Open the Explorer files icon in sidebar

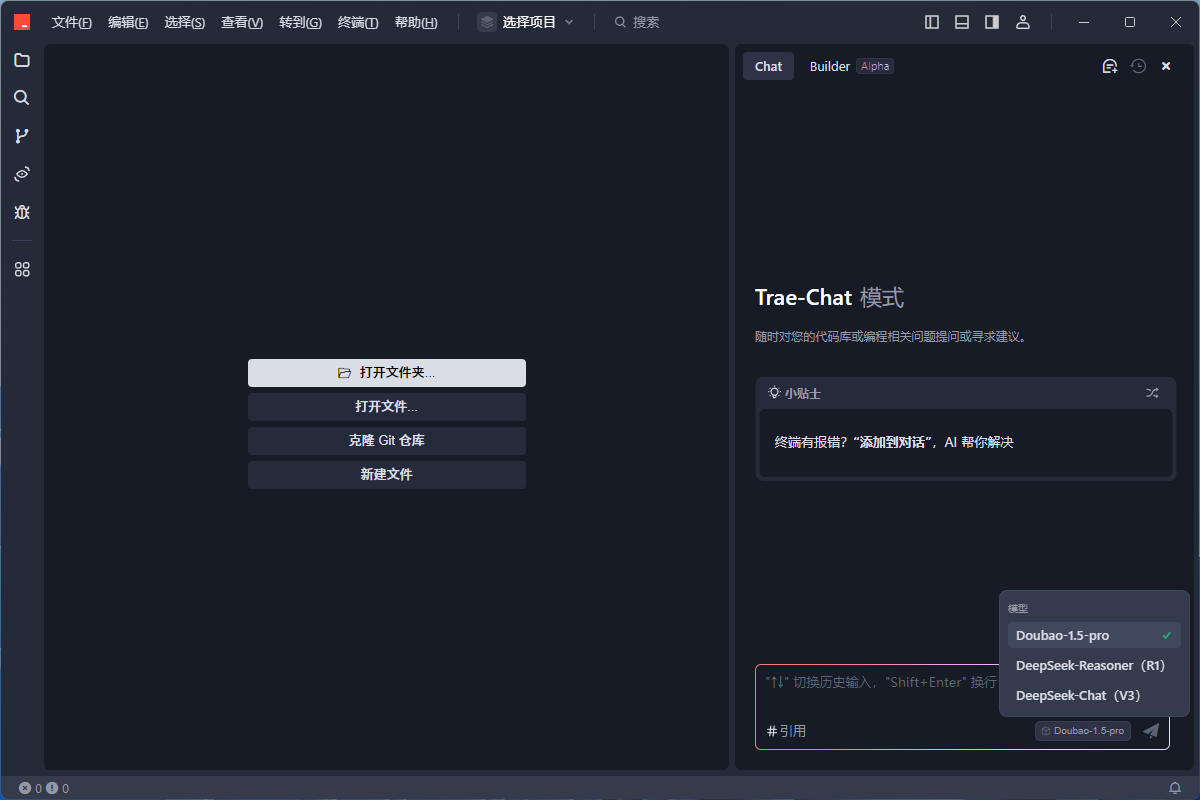(x=22, y=60)
